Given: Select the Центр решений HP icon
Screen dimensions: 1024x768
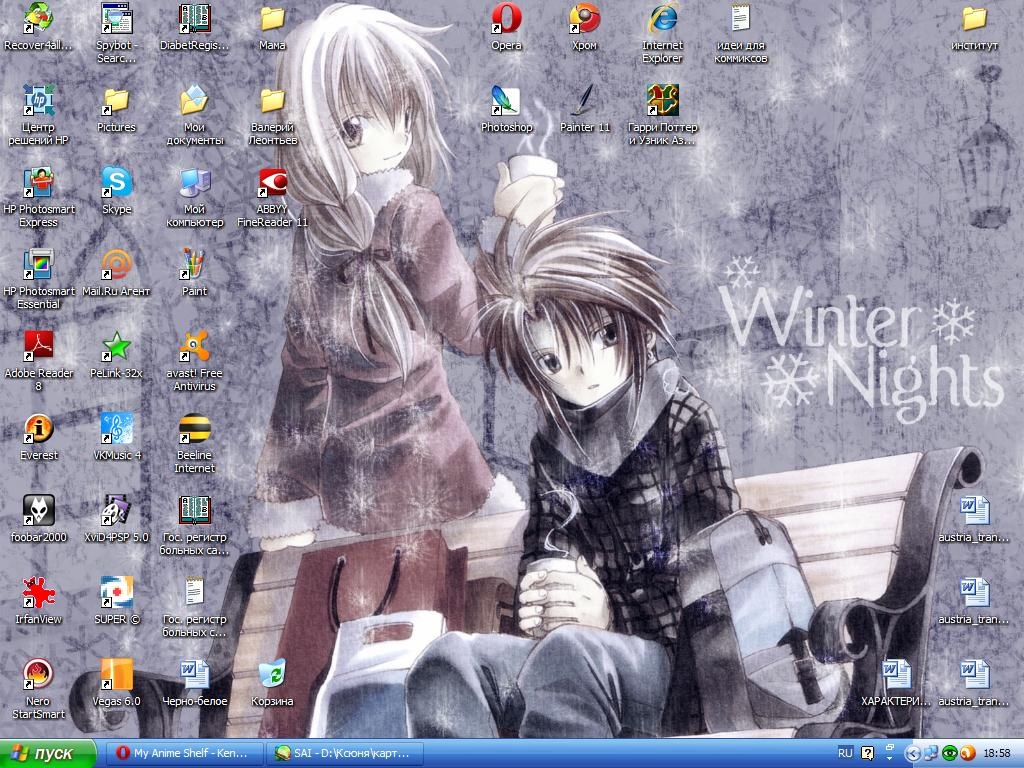Looking at the screenshot, I should [x=38, y=116].
